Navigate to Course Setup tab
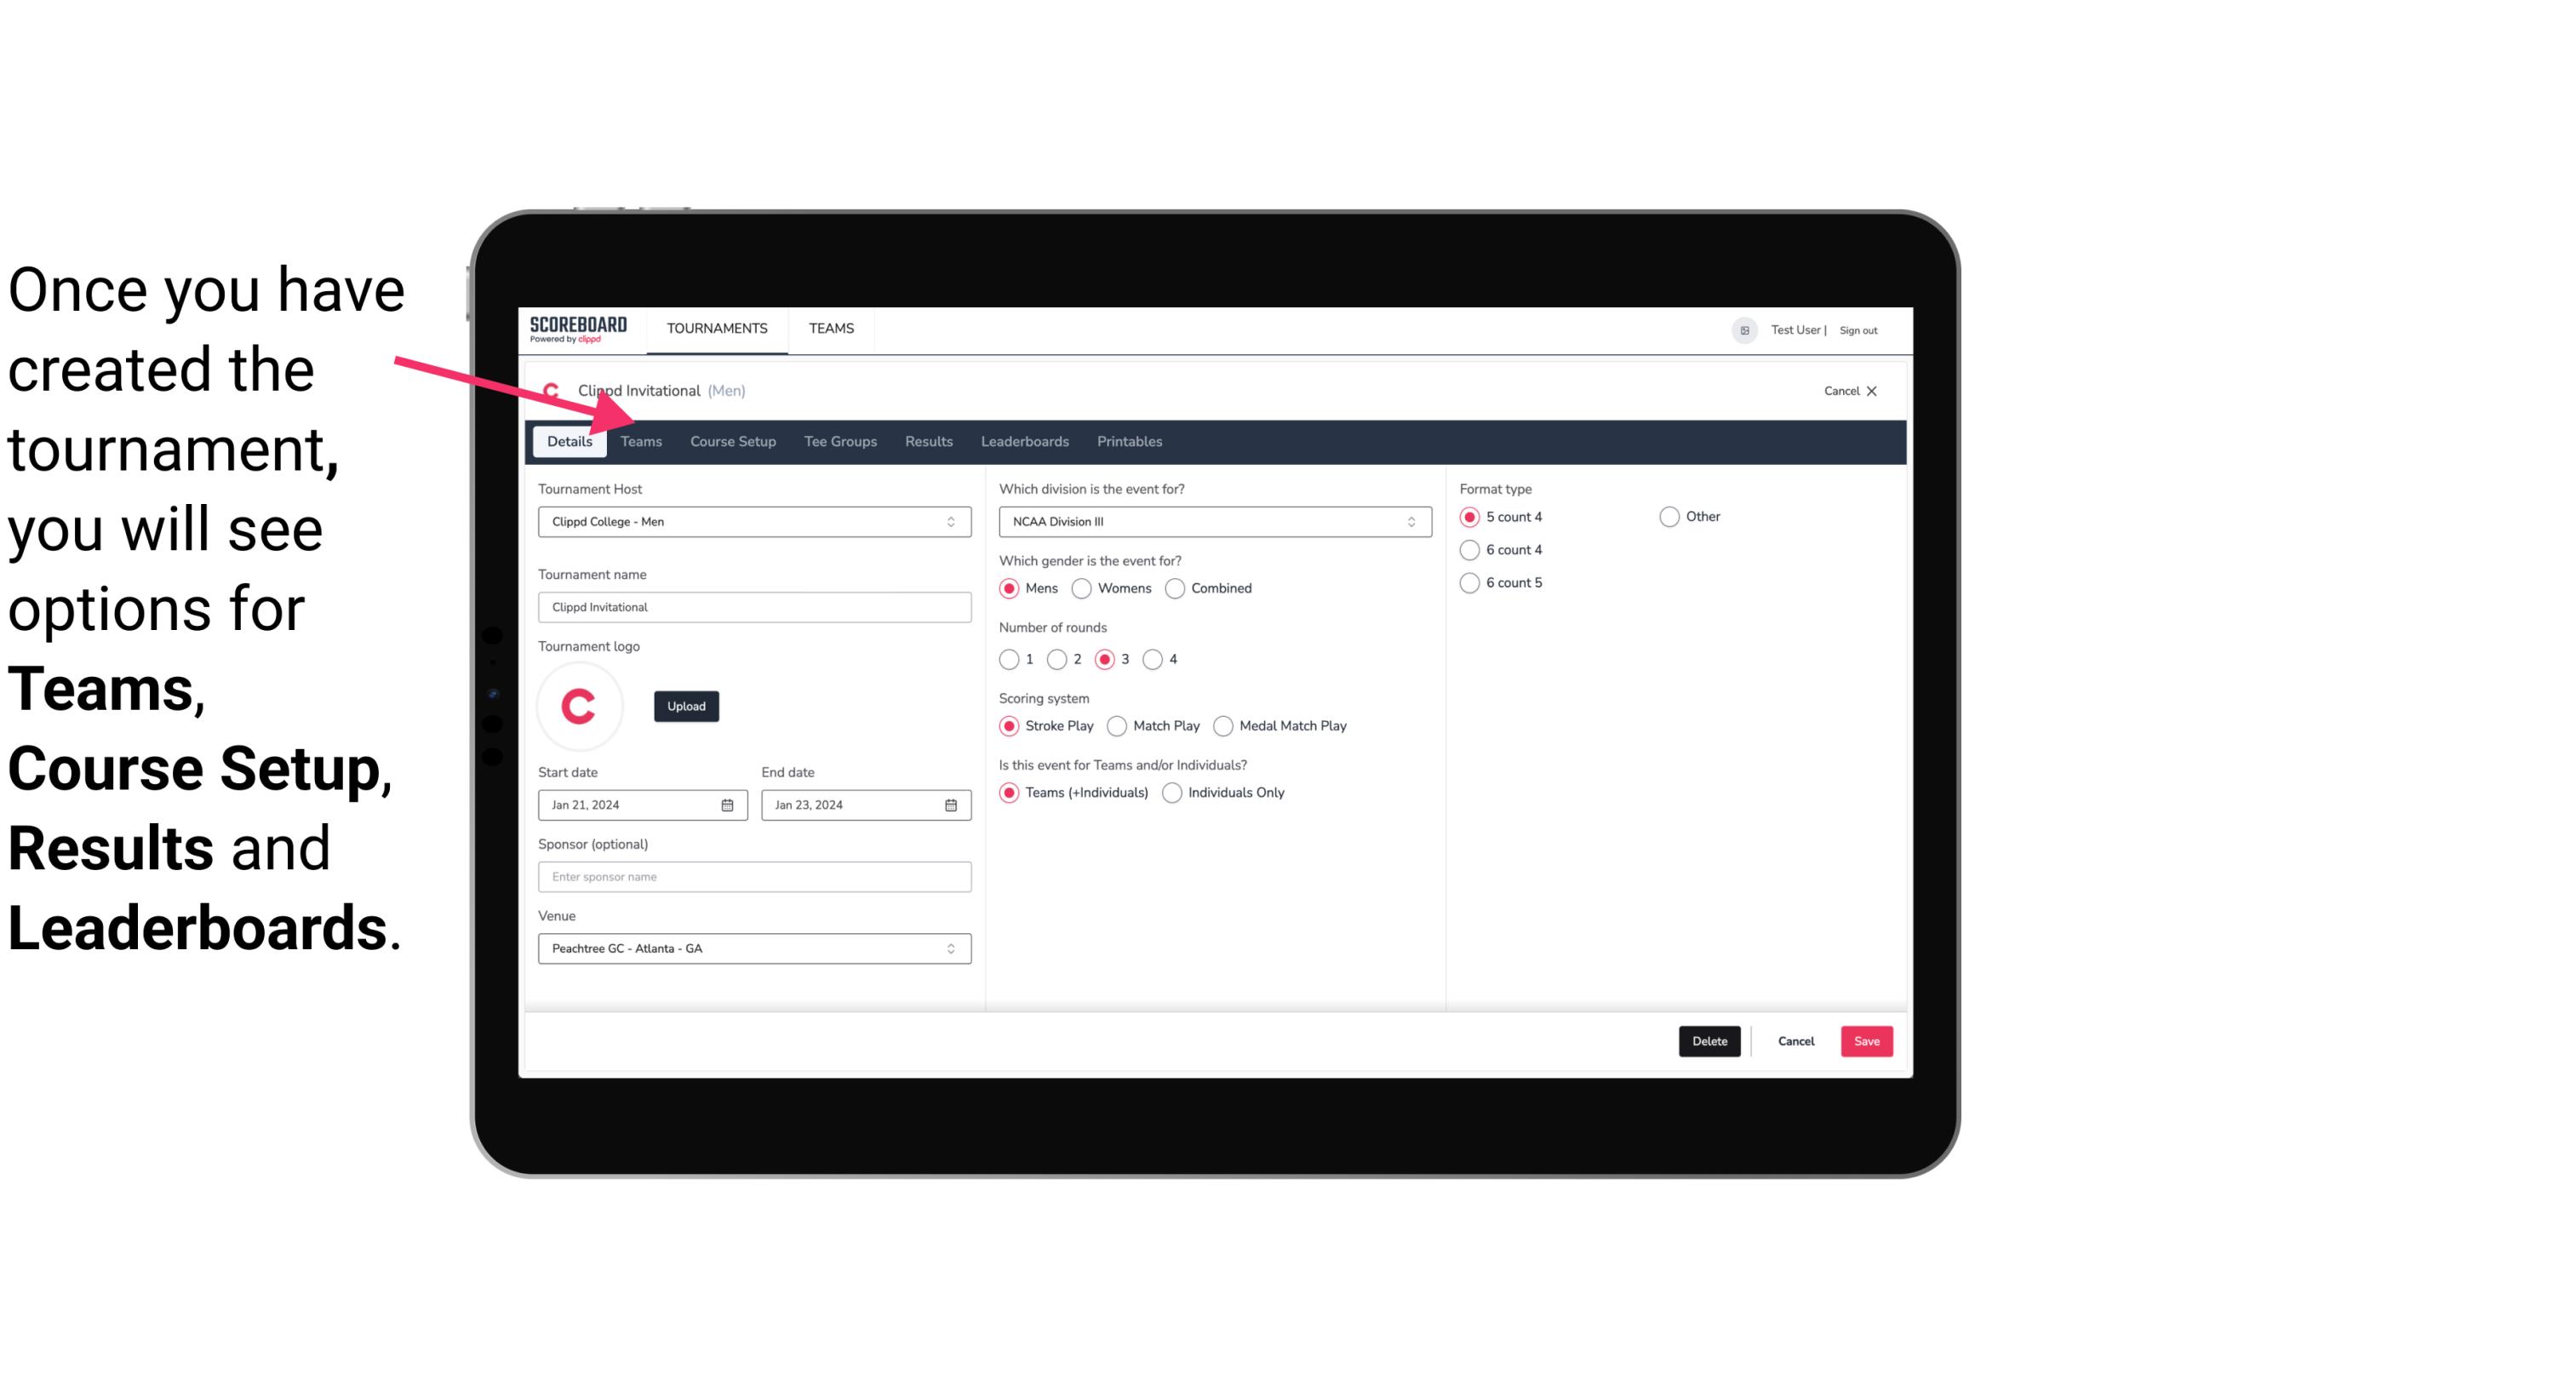The width and height of the screenshot is (2576, 1386). click(x=732, y=440)
